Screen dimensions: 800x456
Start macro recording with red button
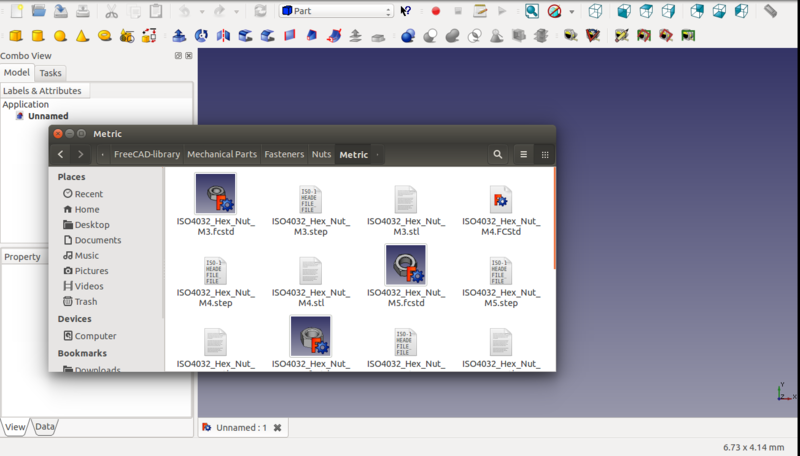[435, 11]
